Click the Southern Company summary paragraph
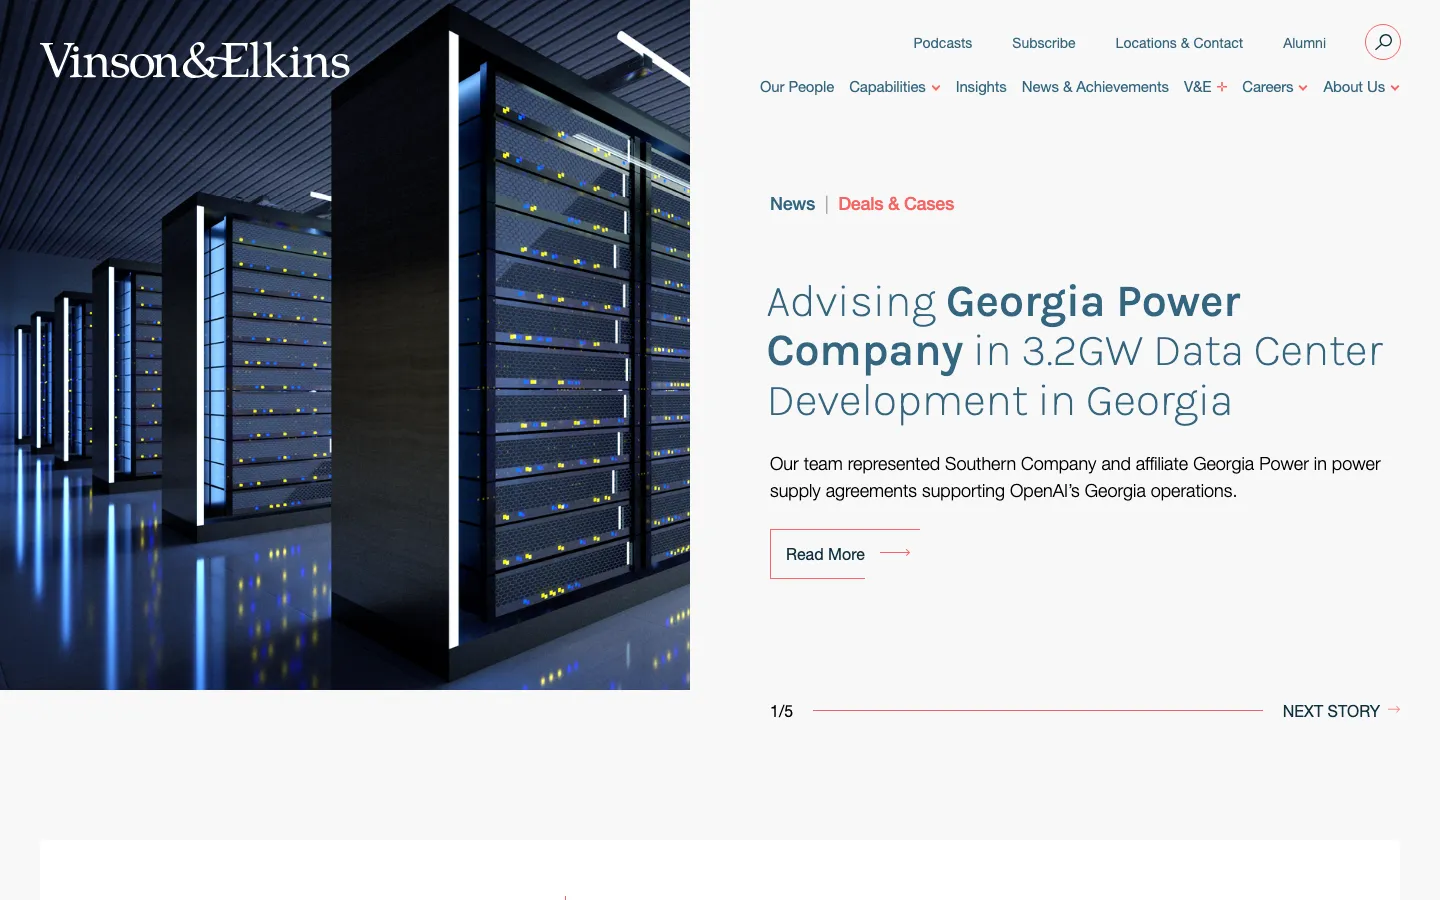The image size is (1440, 900). click(x=1075, y=477)
